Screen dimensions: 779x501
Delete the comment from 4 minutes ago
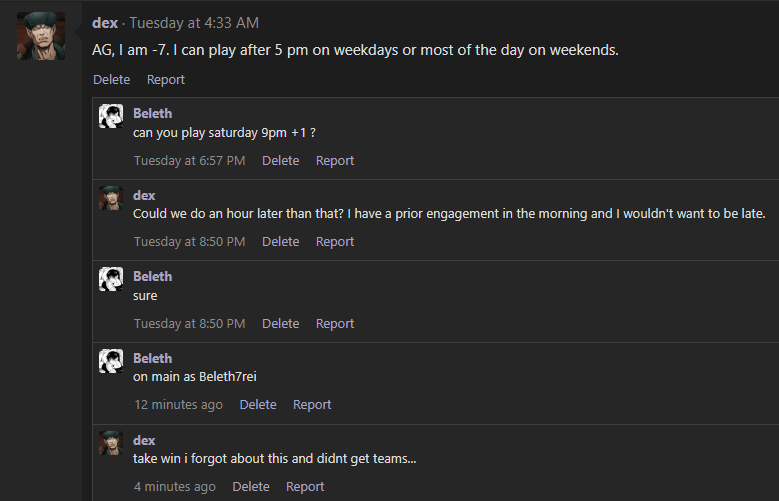tap(251, 487)
